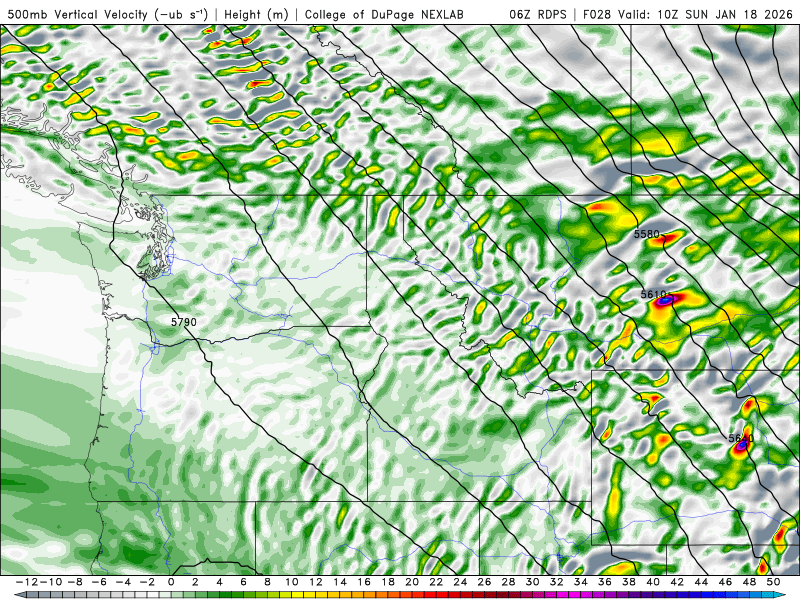Click the 36 value on the color scale
Viewport: 800px width, 600px height.
(x=605, y=582)
